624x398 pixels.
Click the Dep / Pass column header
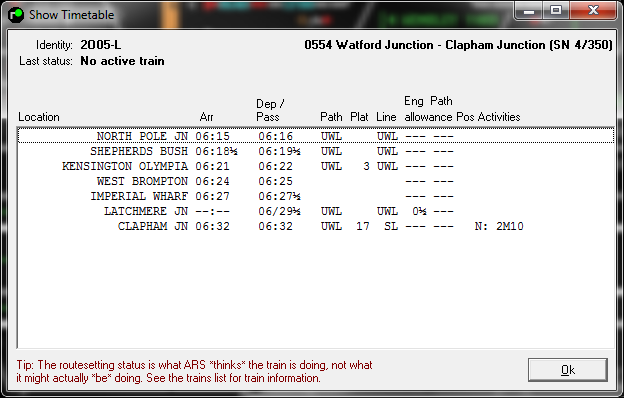(x=270, y=110)
